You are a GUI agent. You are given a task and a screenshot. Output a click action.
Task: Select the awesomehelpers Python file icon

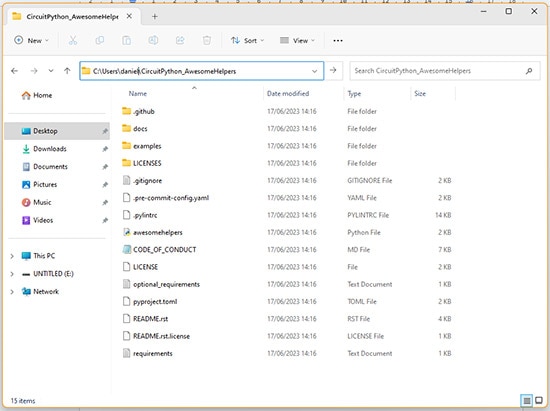coord(126,232)
